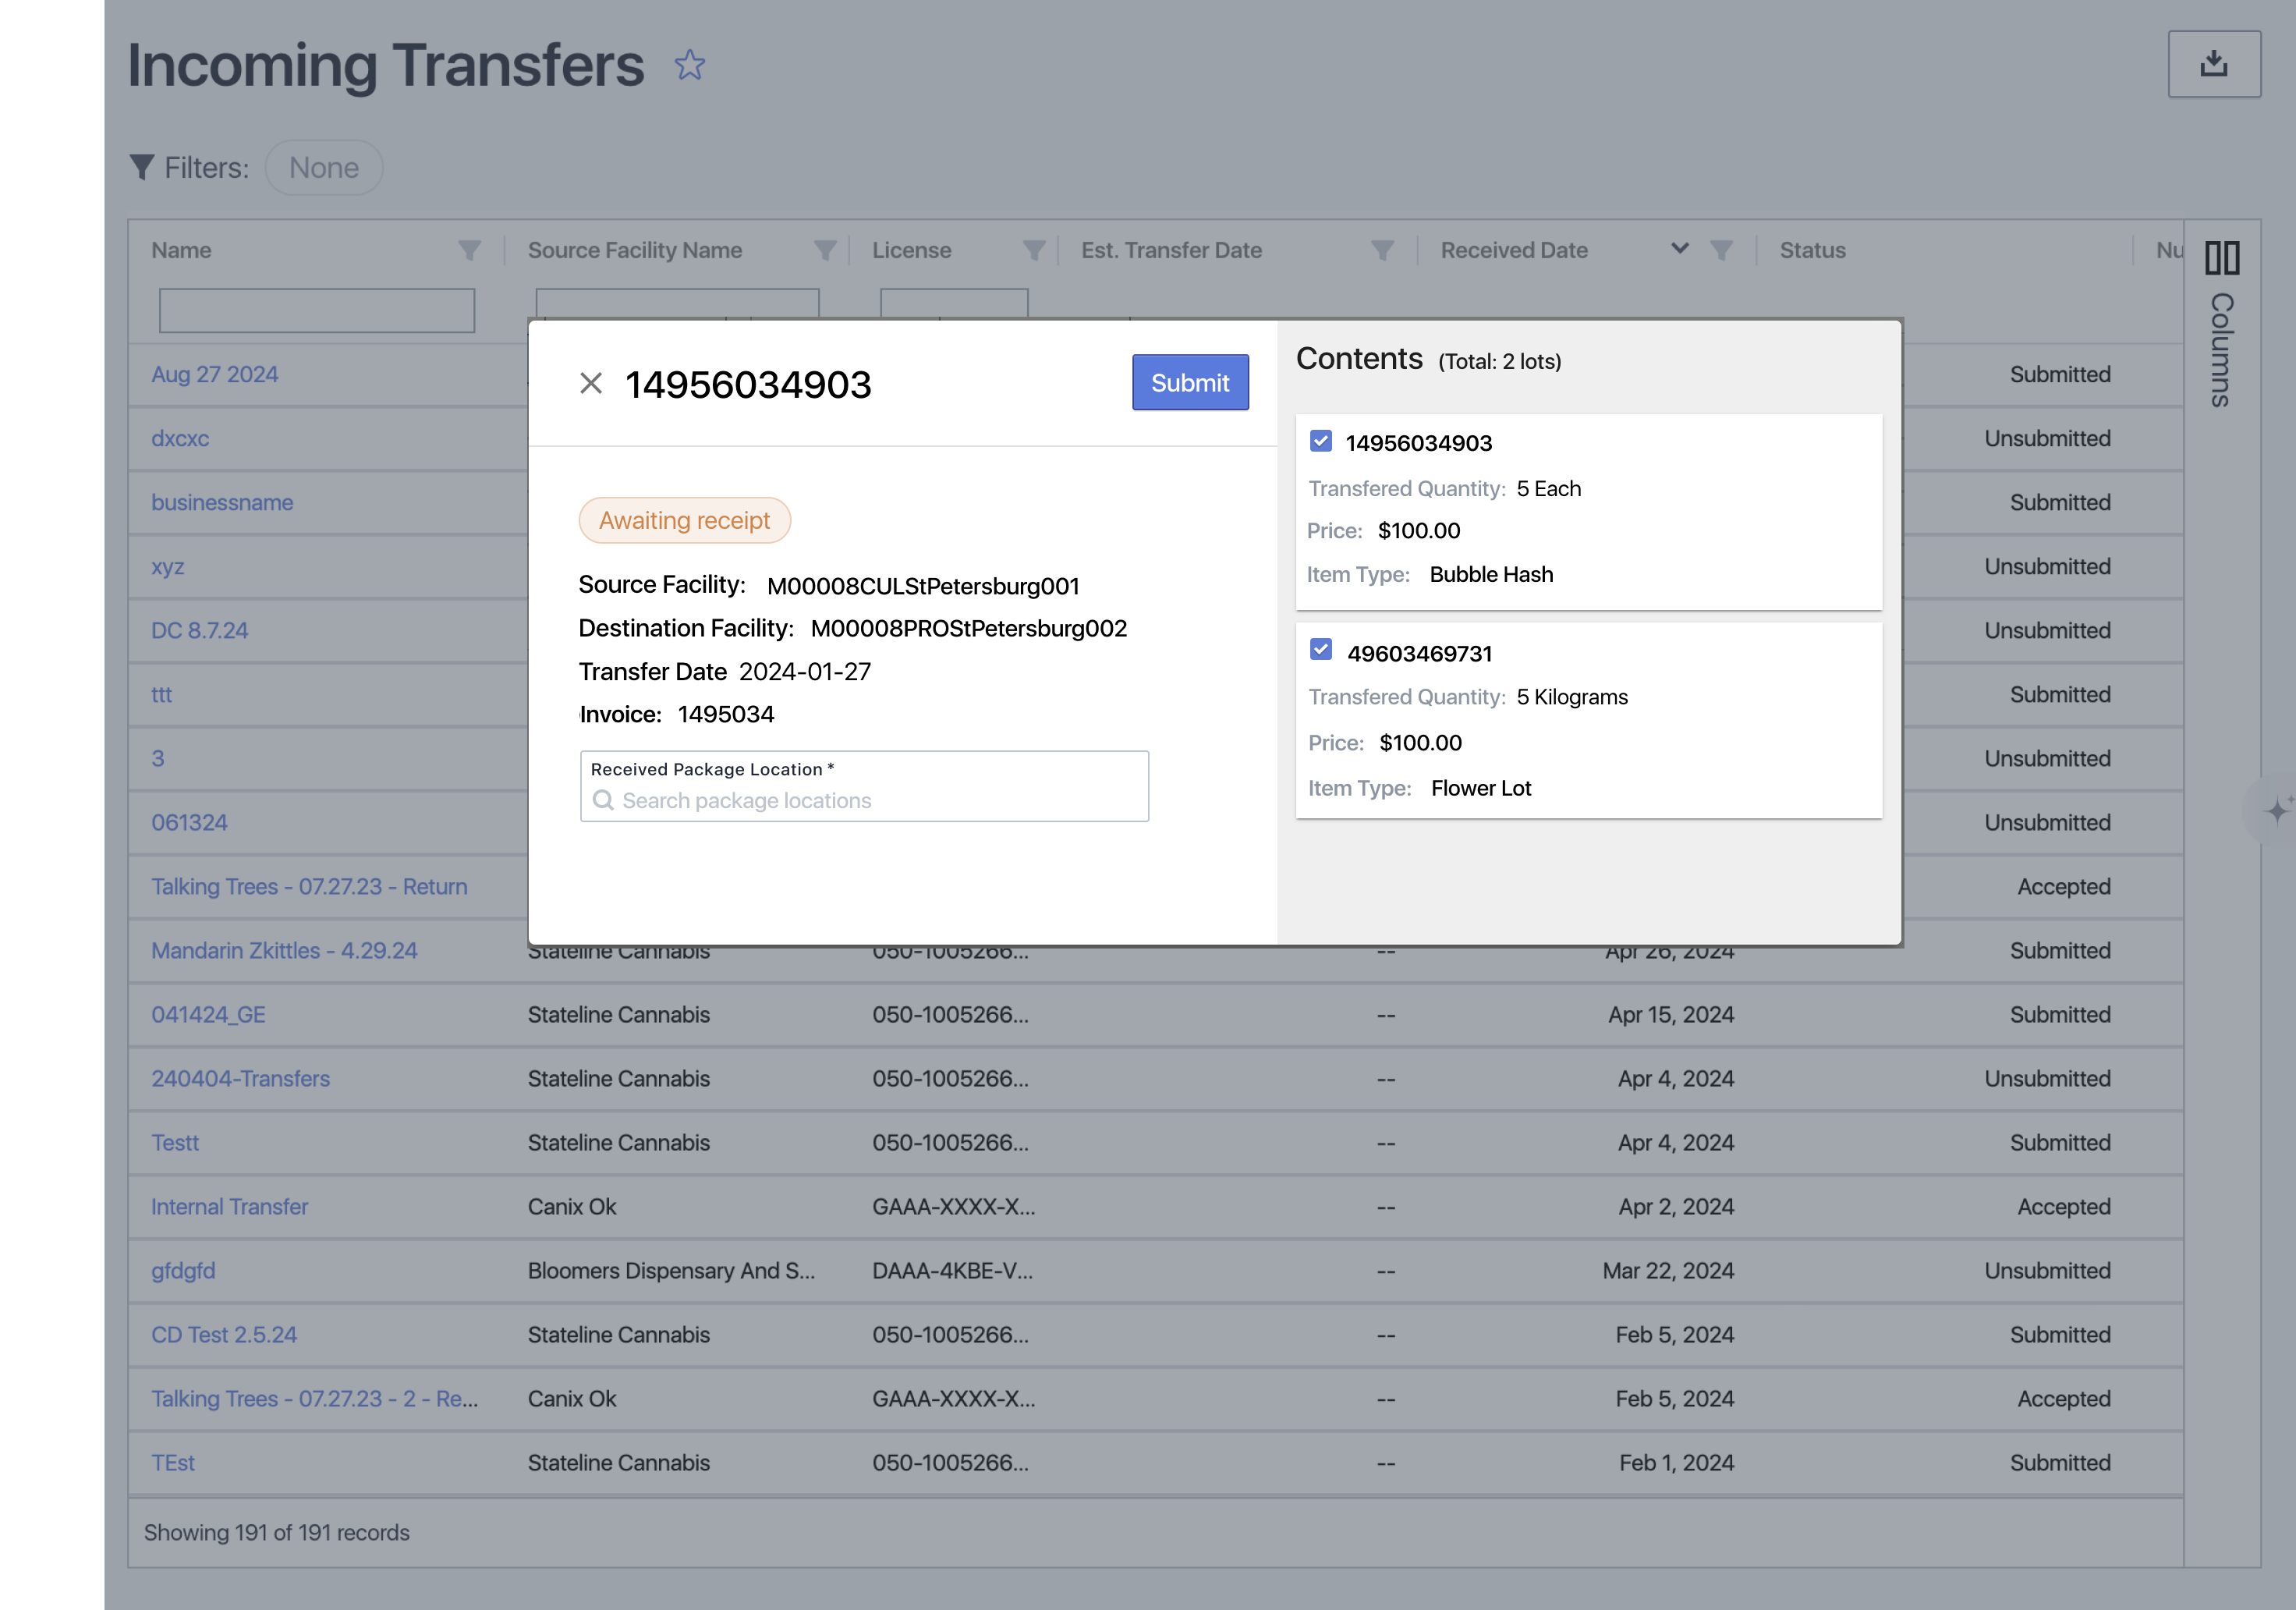
Task: Close the 14956034903 transfer dialog
Action: [591, 383]
